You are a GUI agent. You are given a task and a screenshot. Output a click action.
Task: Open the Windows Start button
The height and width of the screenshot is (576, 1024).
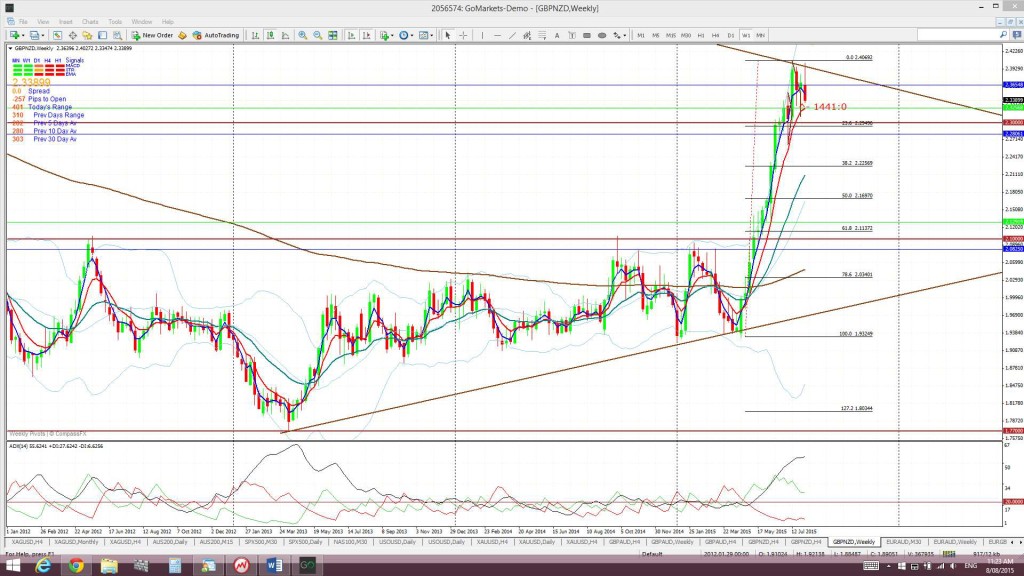click(13, 566)
